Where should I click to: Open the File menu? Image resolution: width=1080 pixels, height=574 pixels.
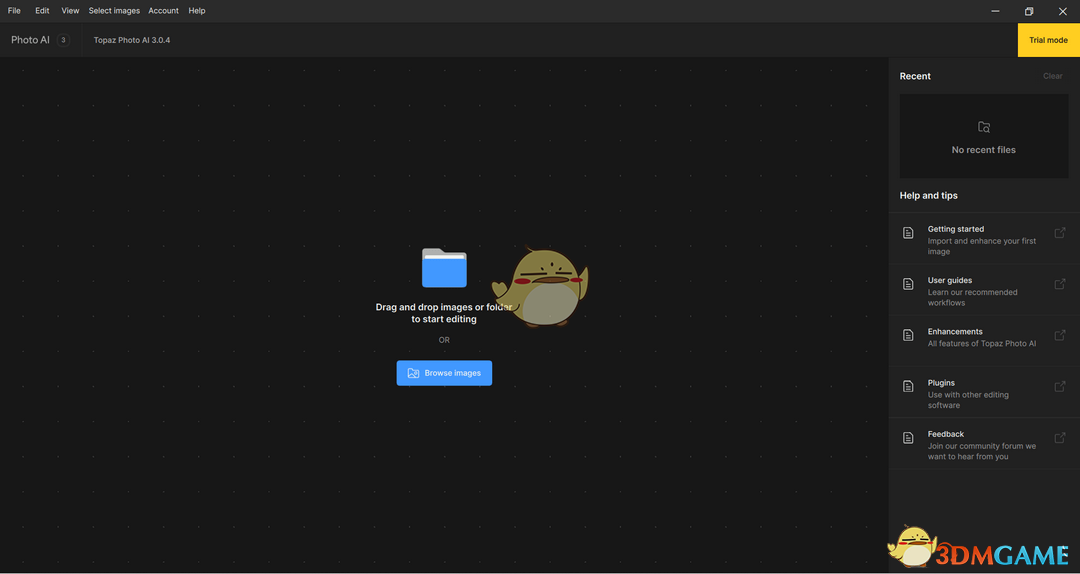coord(14,11)
